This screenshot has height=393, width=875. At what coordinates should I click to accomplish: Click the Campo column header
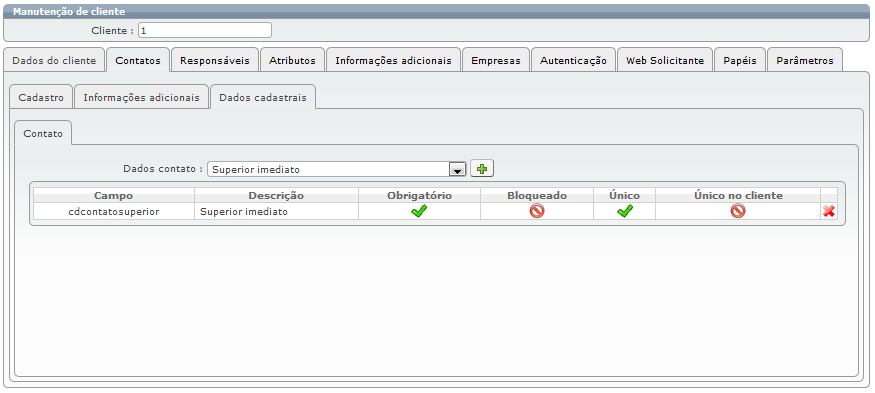(114, 195)
